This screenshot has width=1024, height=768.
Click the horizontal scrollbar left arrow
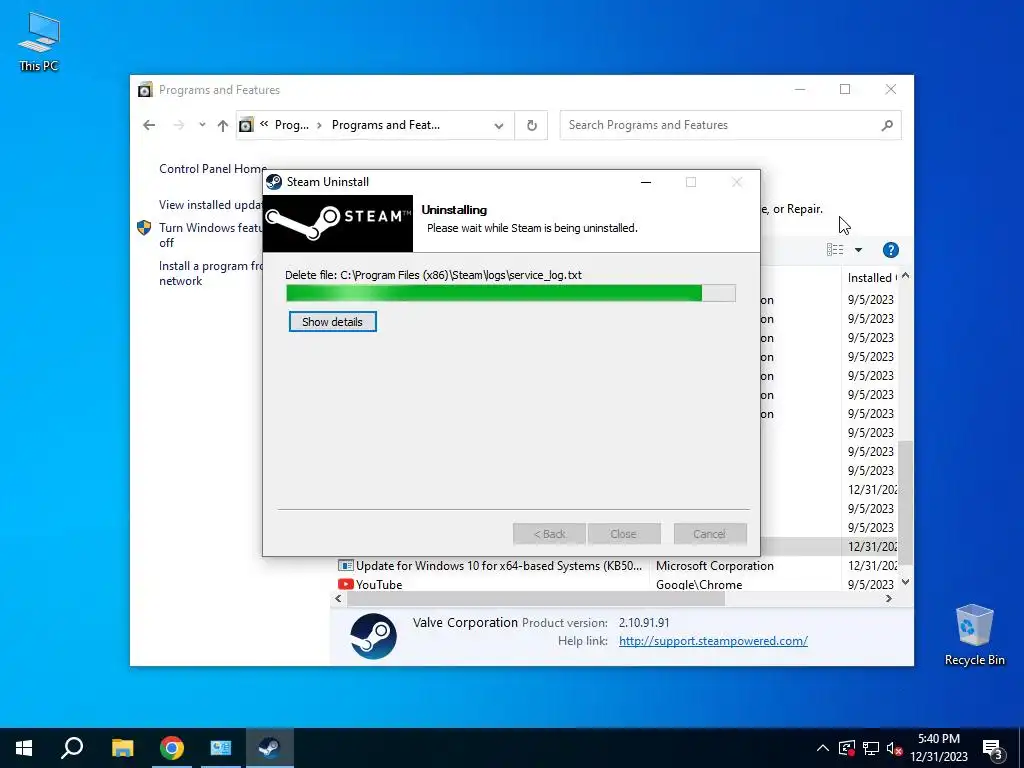[x=338, y=598]
